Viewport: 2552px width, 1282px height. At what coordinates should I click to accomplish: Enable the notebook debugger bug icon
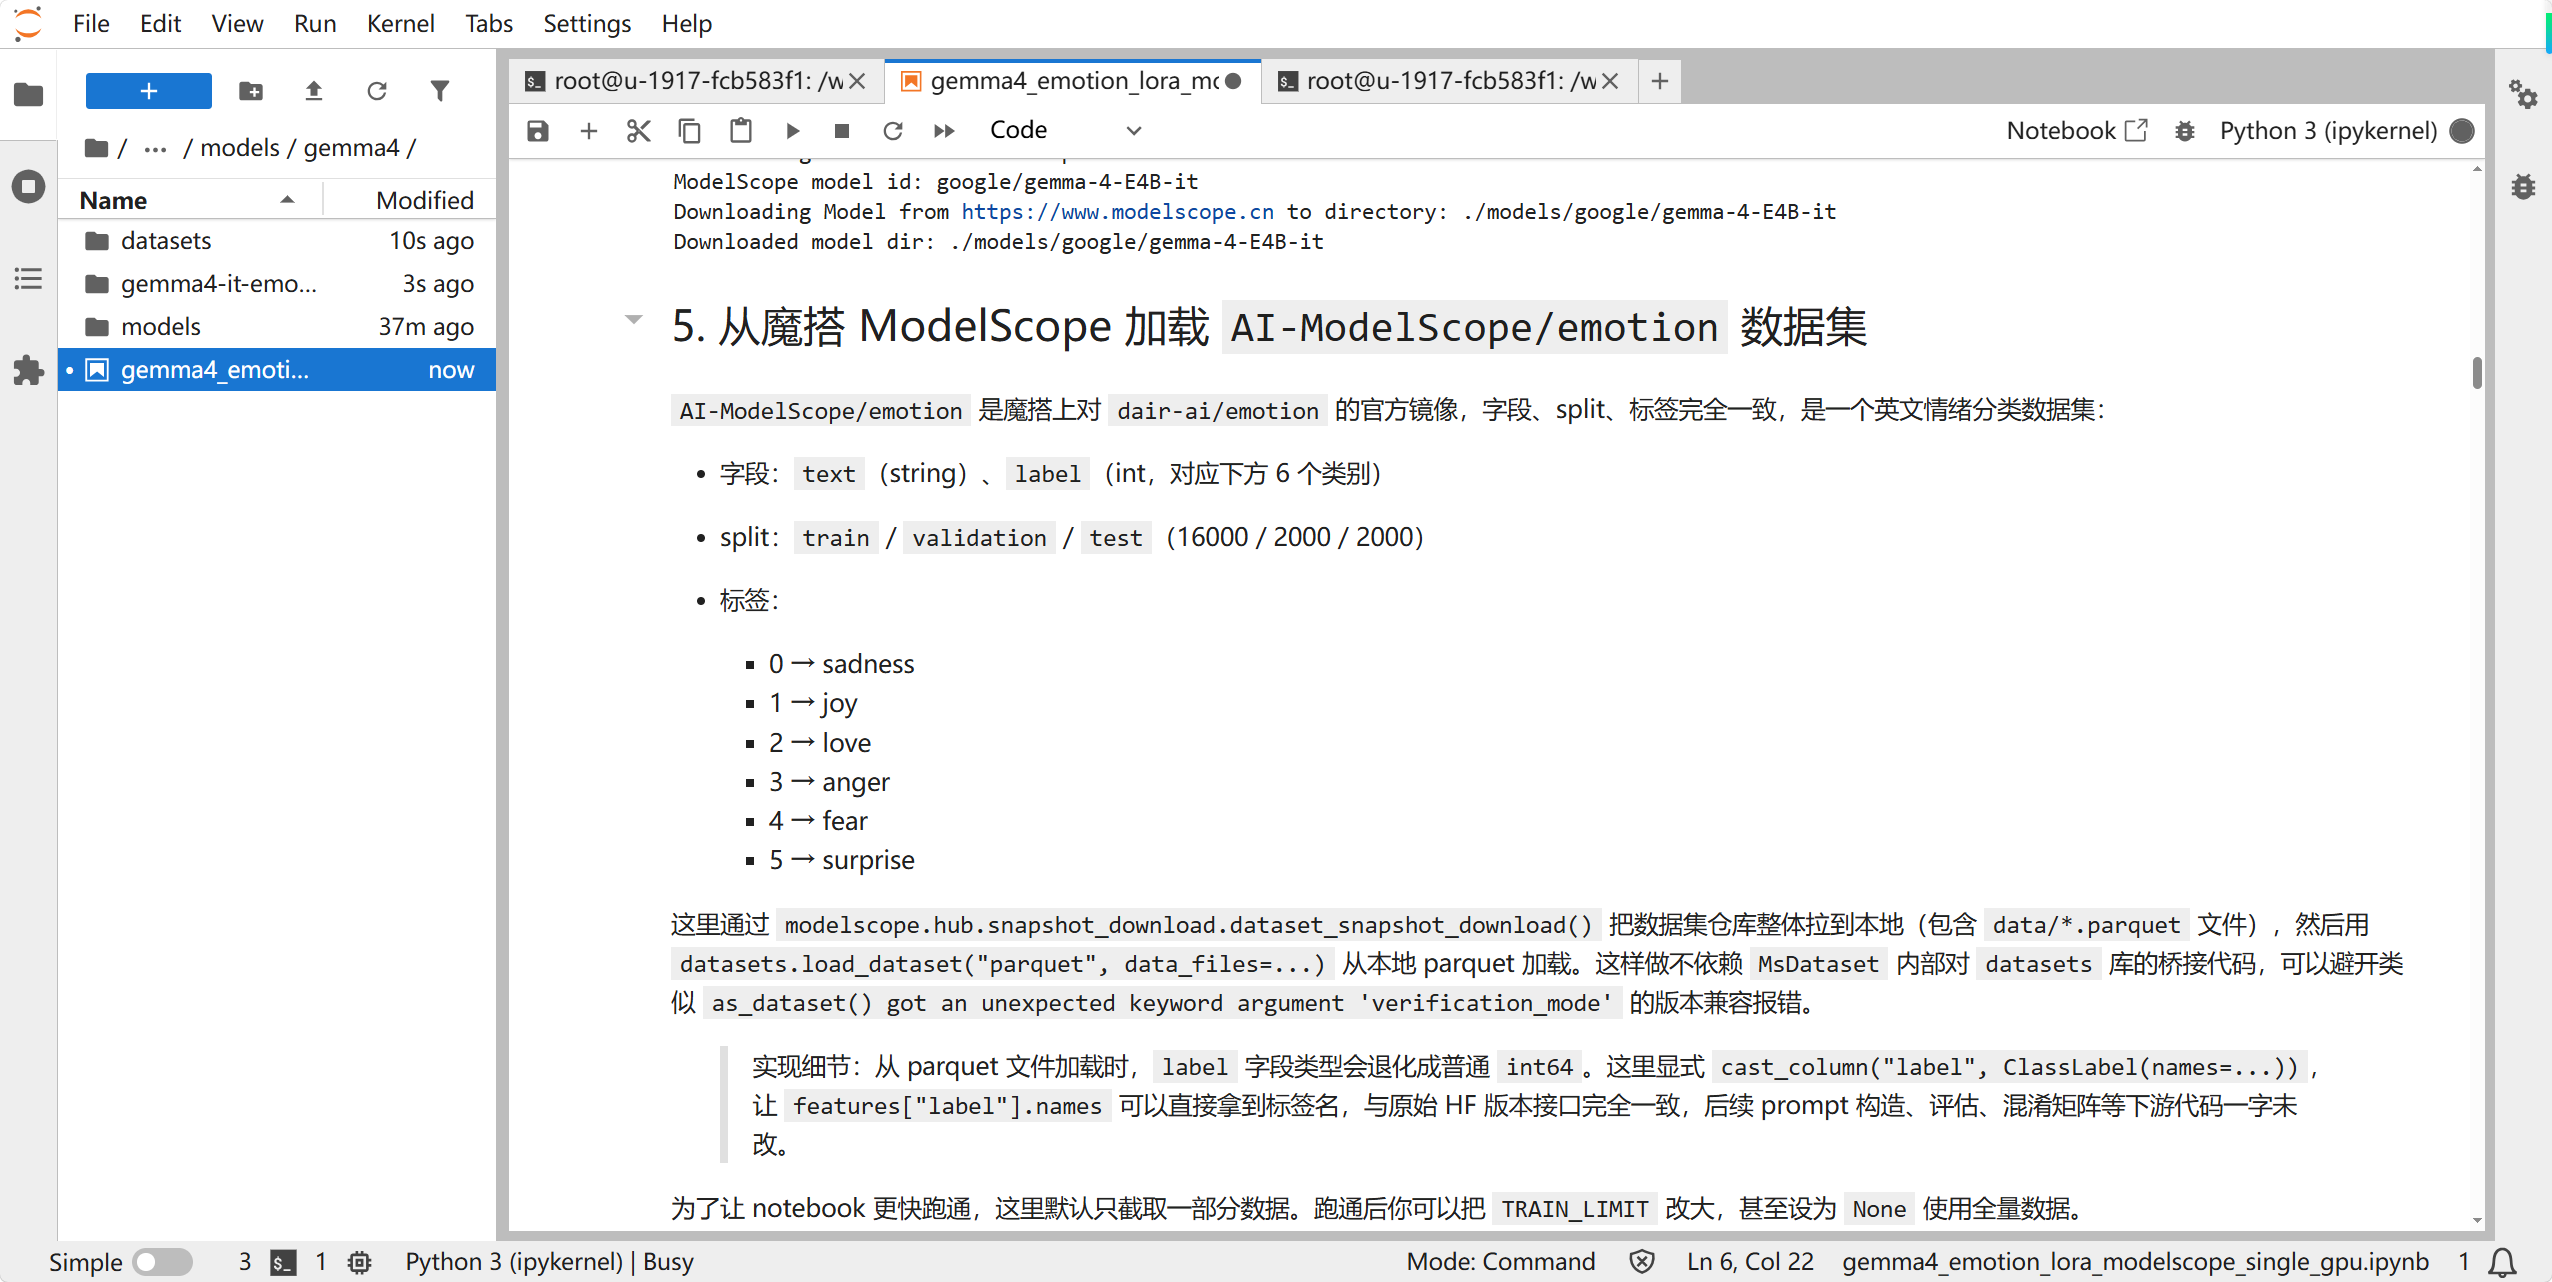tap(2185, 131)
